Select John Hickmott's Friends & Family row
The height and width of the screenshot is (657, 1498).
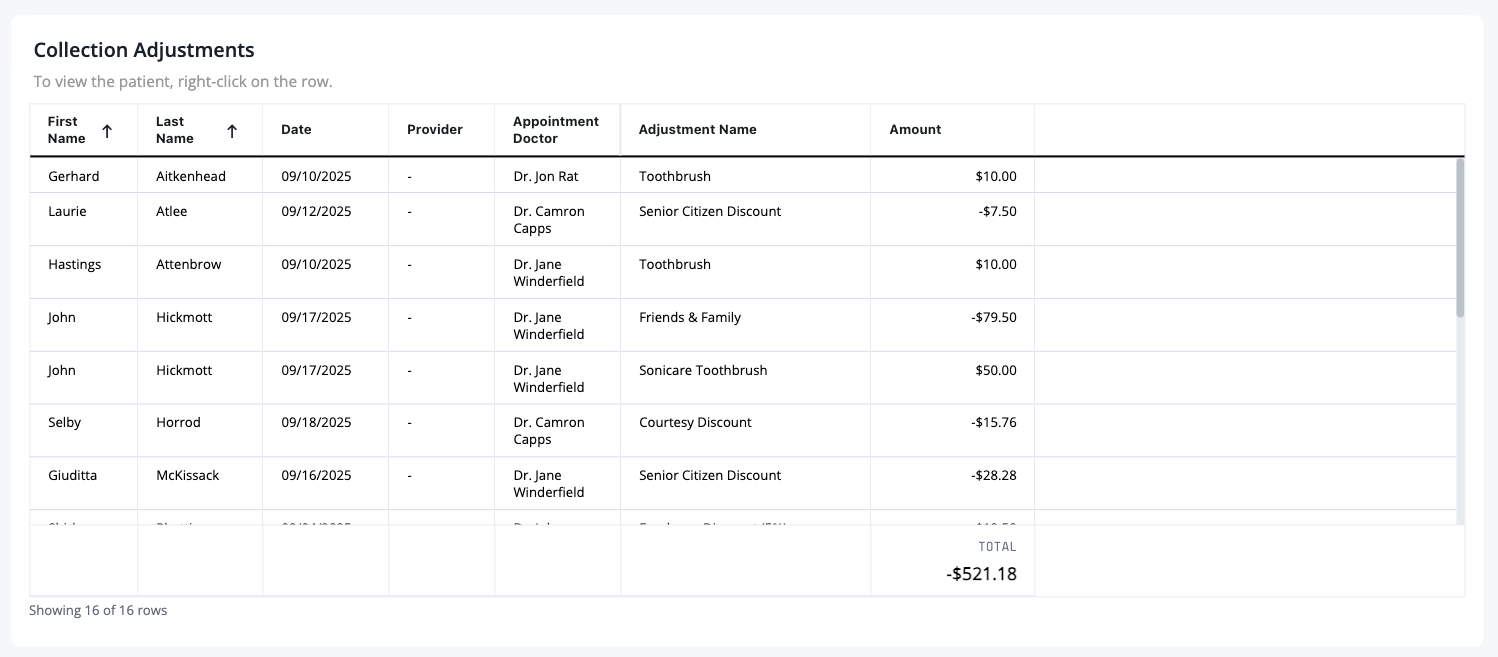click(x=743, y=326)
